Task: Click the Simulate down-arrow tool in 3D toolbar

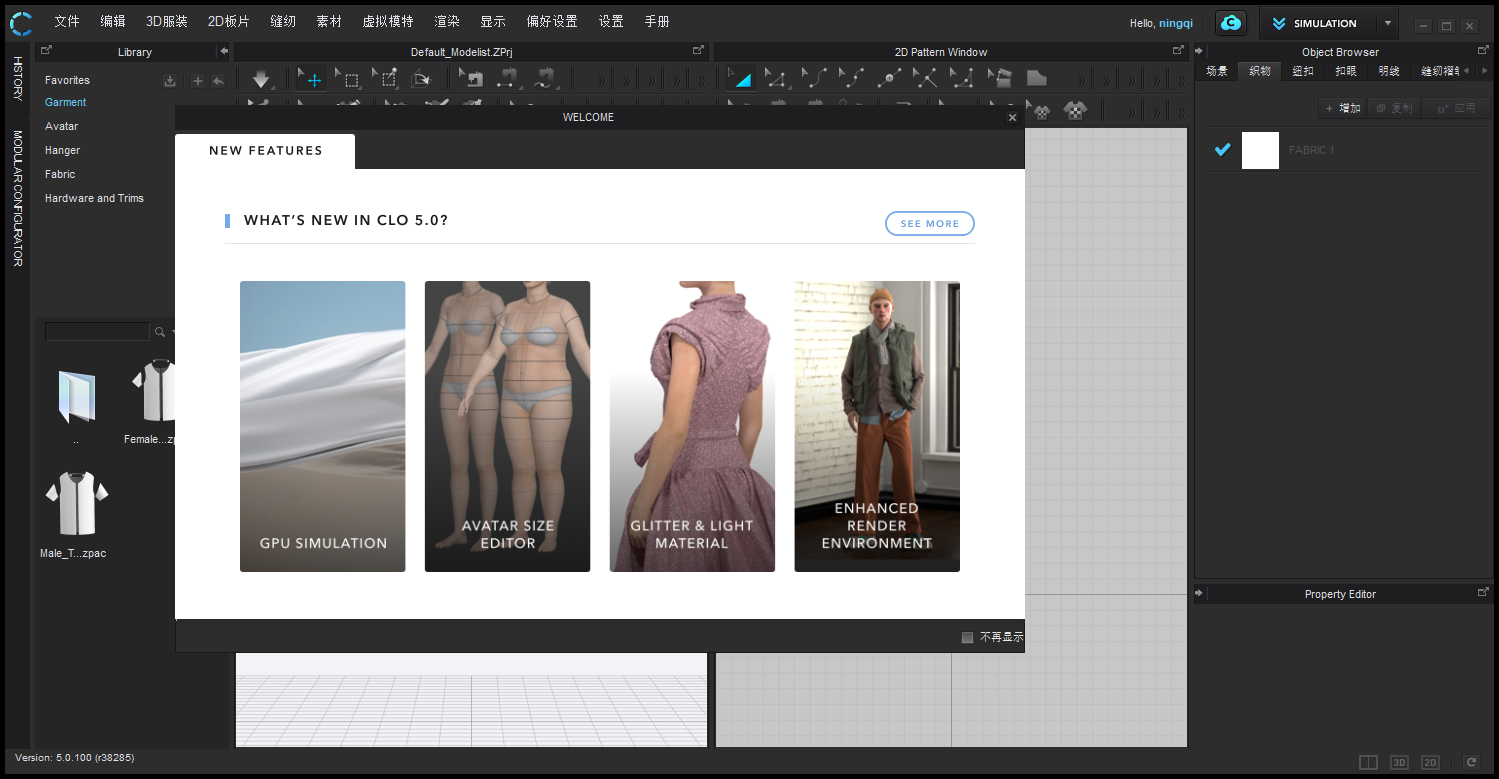Action: pos(261,79)
